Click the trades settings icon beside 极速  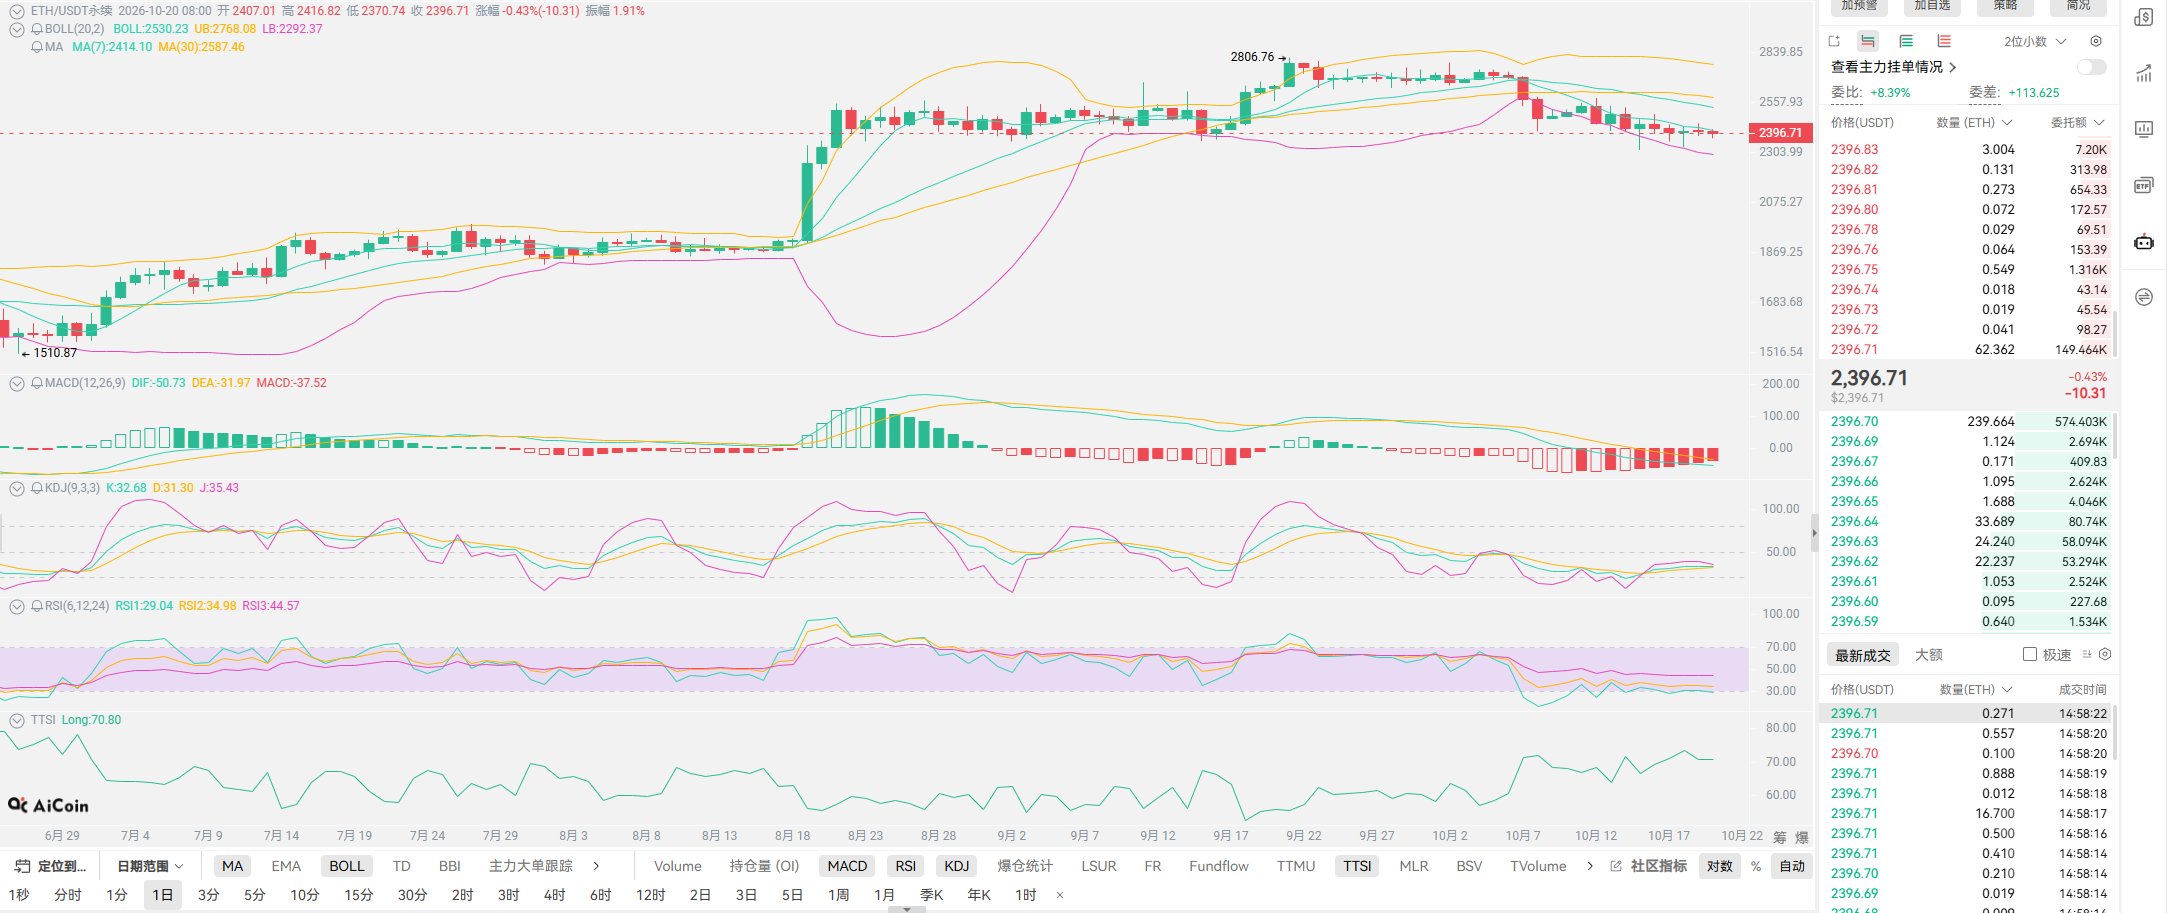pyautogui.click(x=2105, y=654)
